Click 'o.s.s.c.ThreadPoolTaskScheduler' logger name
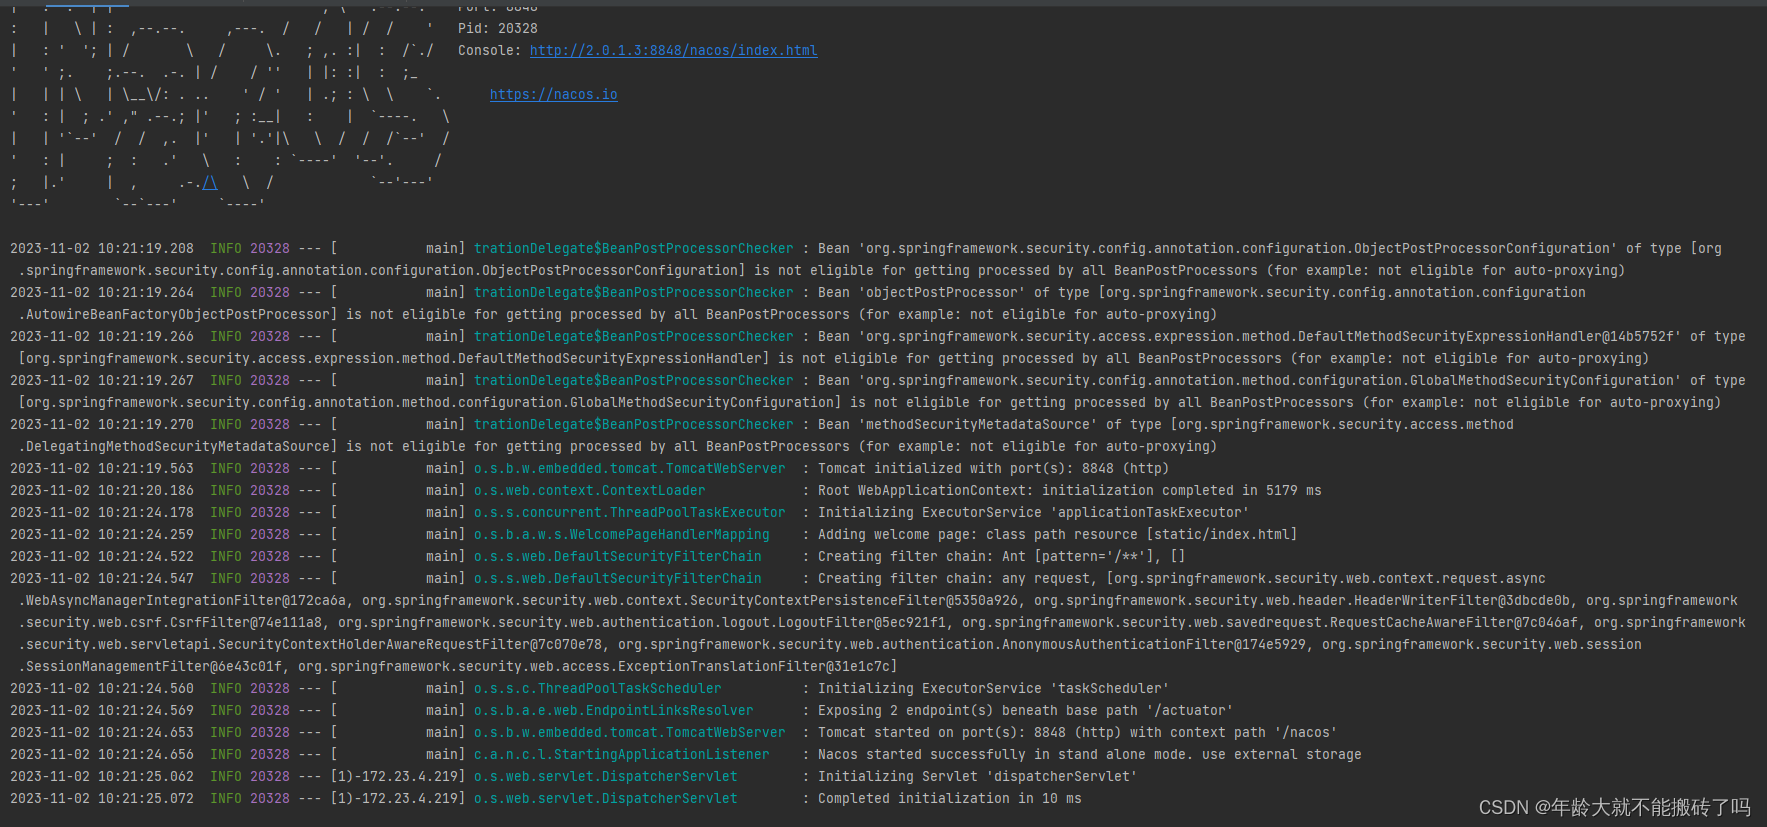 click(x=597, y=688)
